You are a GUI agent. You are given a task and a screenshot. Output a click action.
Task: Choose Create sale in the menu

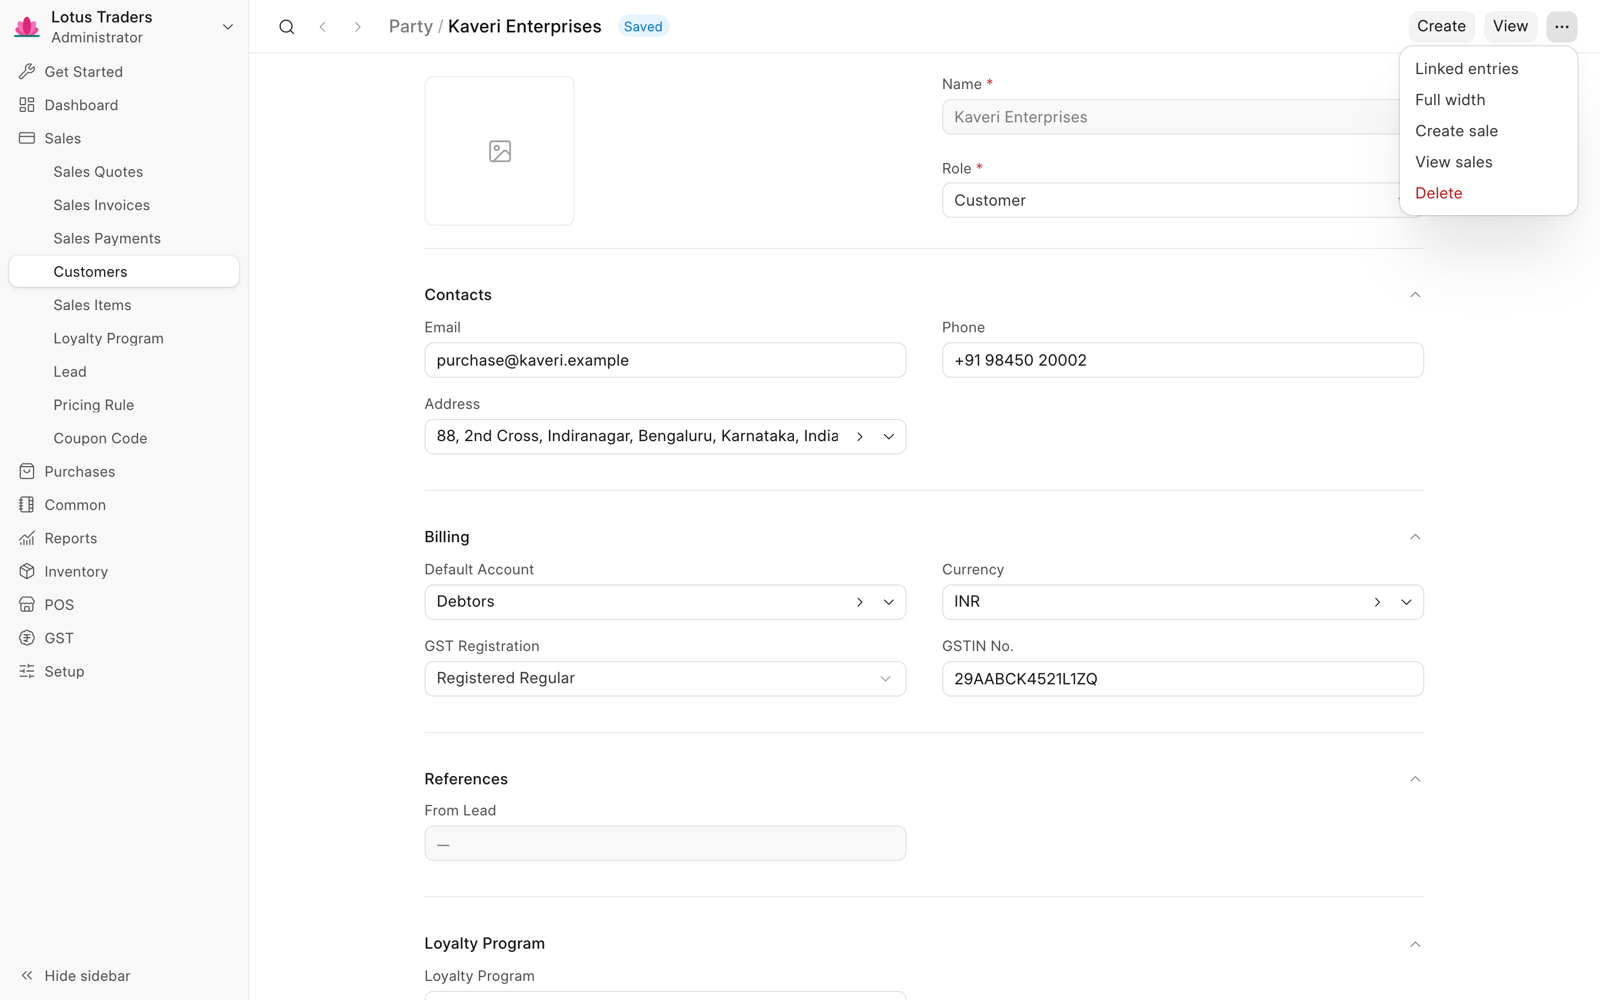(x=1488, y=131)
